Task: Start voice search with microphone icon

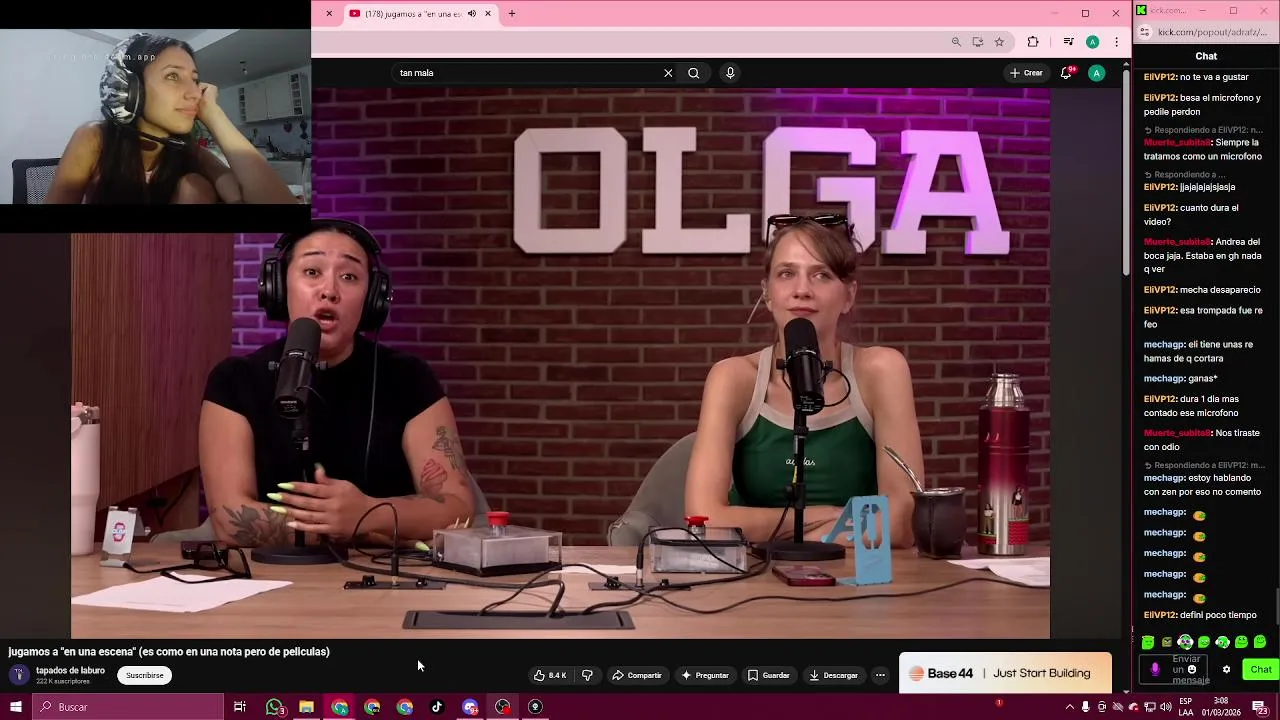Action: pos(730,73)
